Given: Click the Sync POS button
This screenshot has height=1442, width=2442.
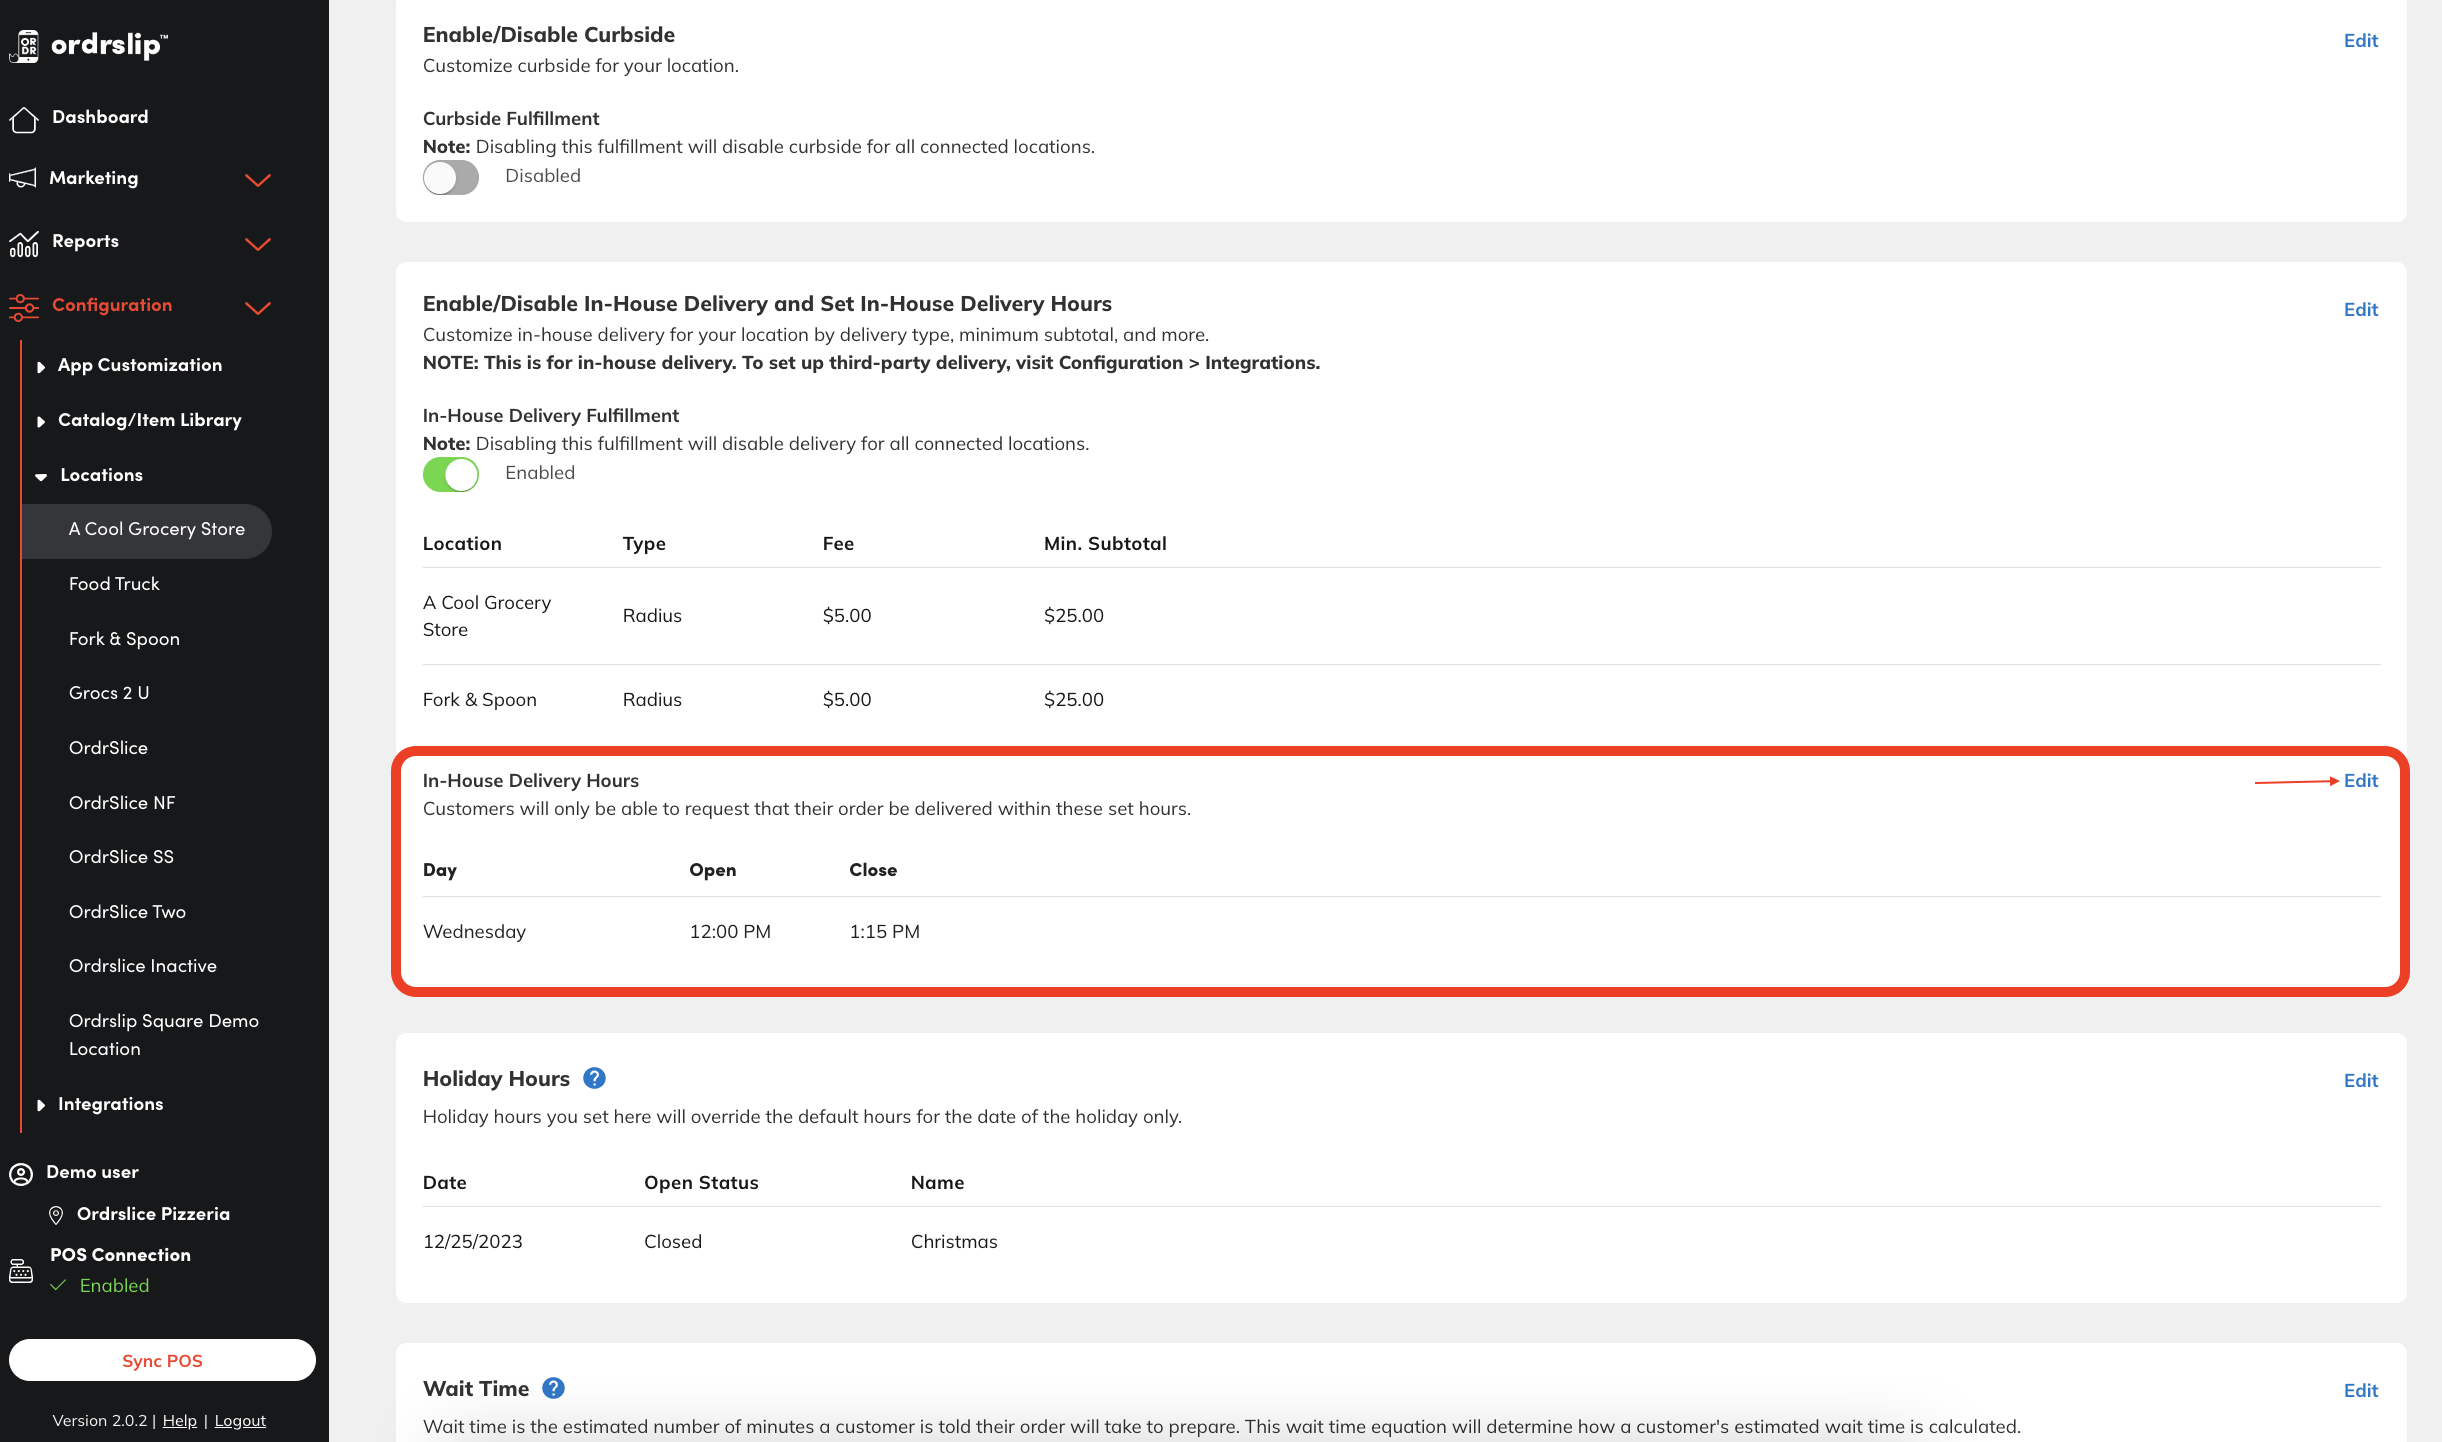Looking at the screenshot, I should [x=162, y=1360].
